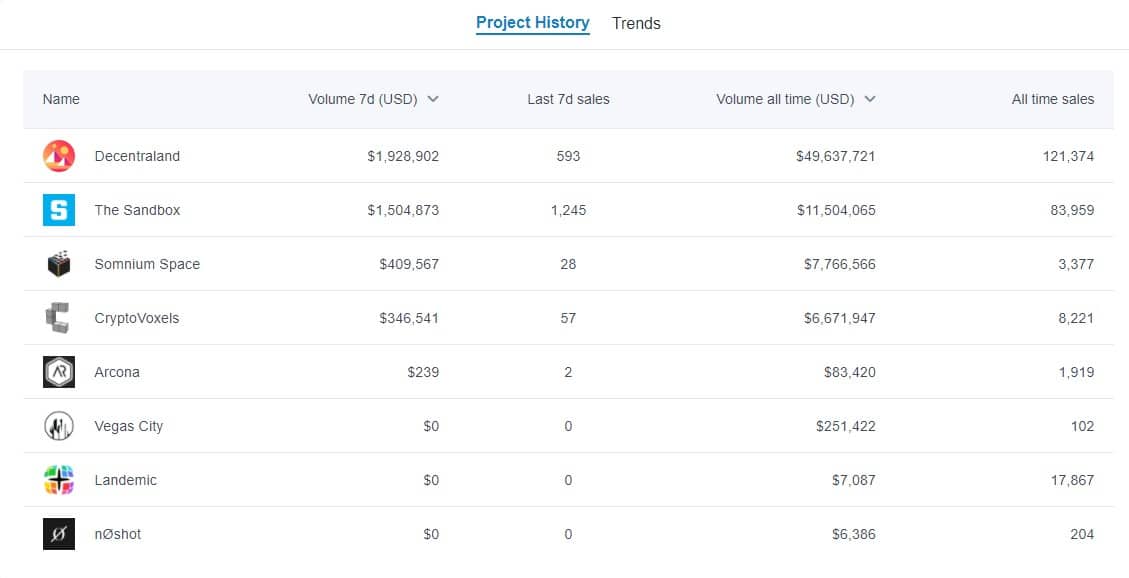Sort by the Name column header
Image resolution: width=1129 pixels, height=578 pixels.
(x=61, y=99)
